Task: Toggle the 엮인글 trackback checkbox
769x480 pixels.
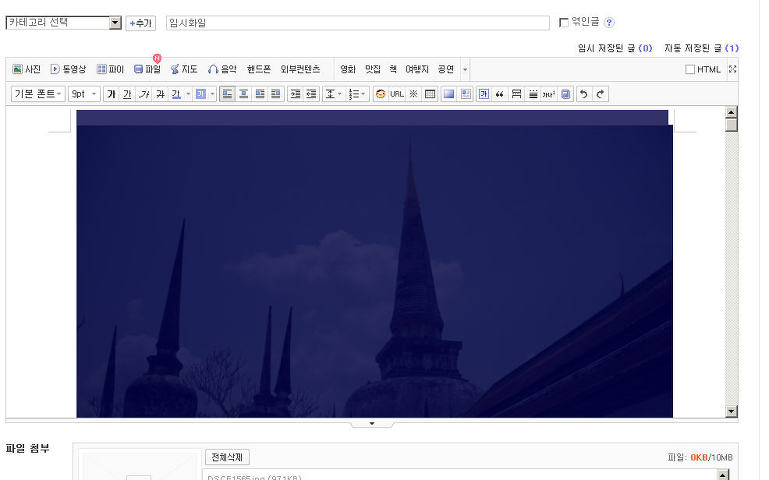Action: [x=564, y=23]
